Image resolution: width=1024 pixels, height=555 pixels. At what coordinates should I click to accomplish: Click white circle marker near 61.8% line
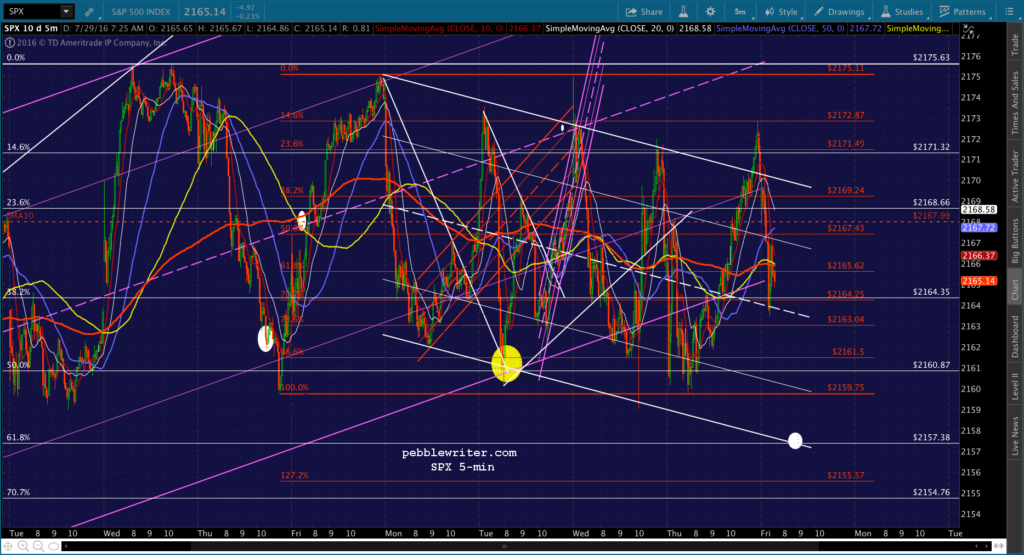tap(795, 441)
